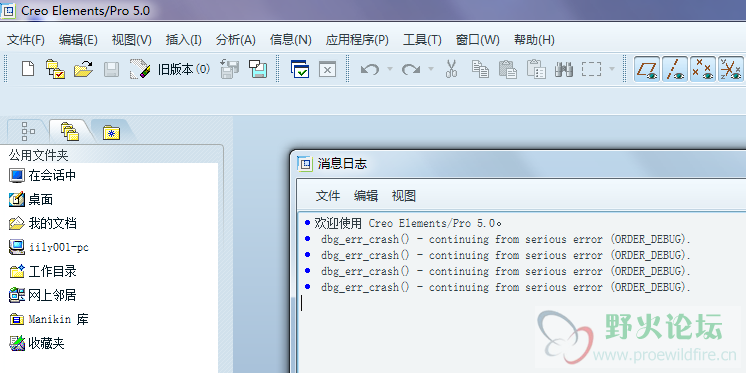
Task: Click the save a copy icon
Action: pos(229,69)
